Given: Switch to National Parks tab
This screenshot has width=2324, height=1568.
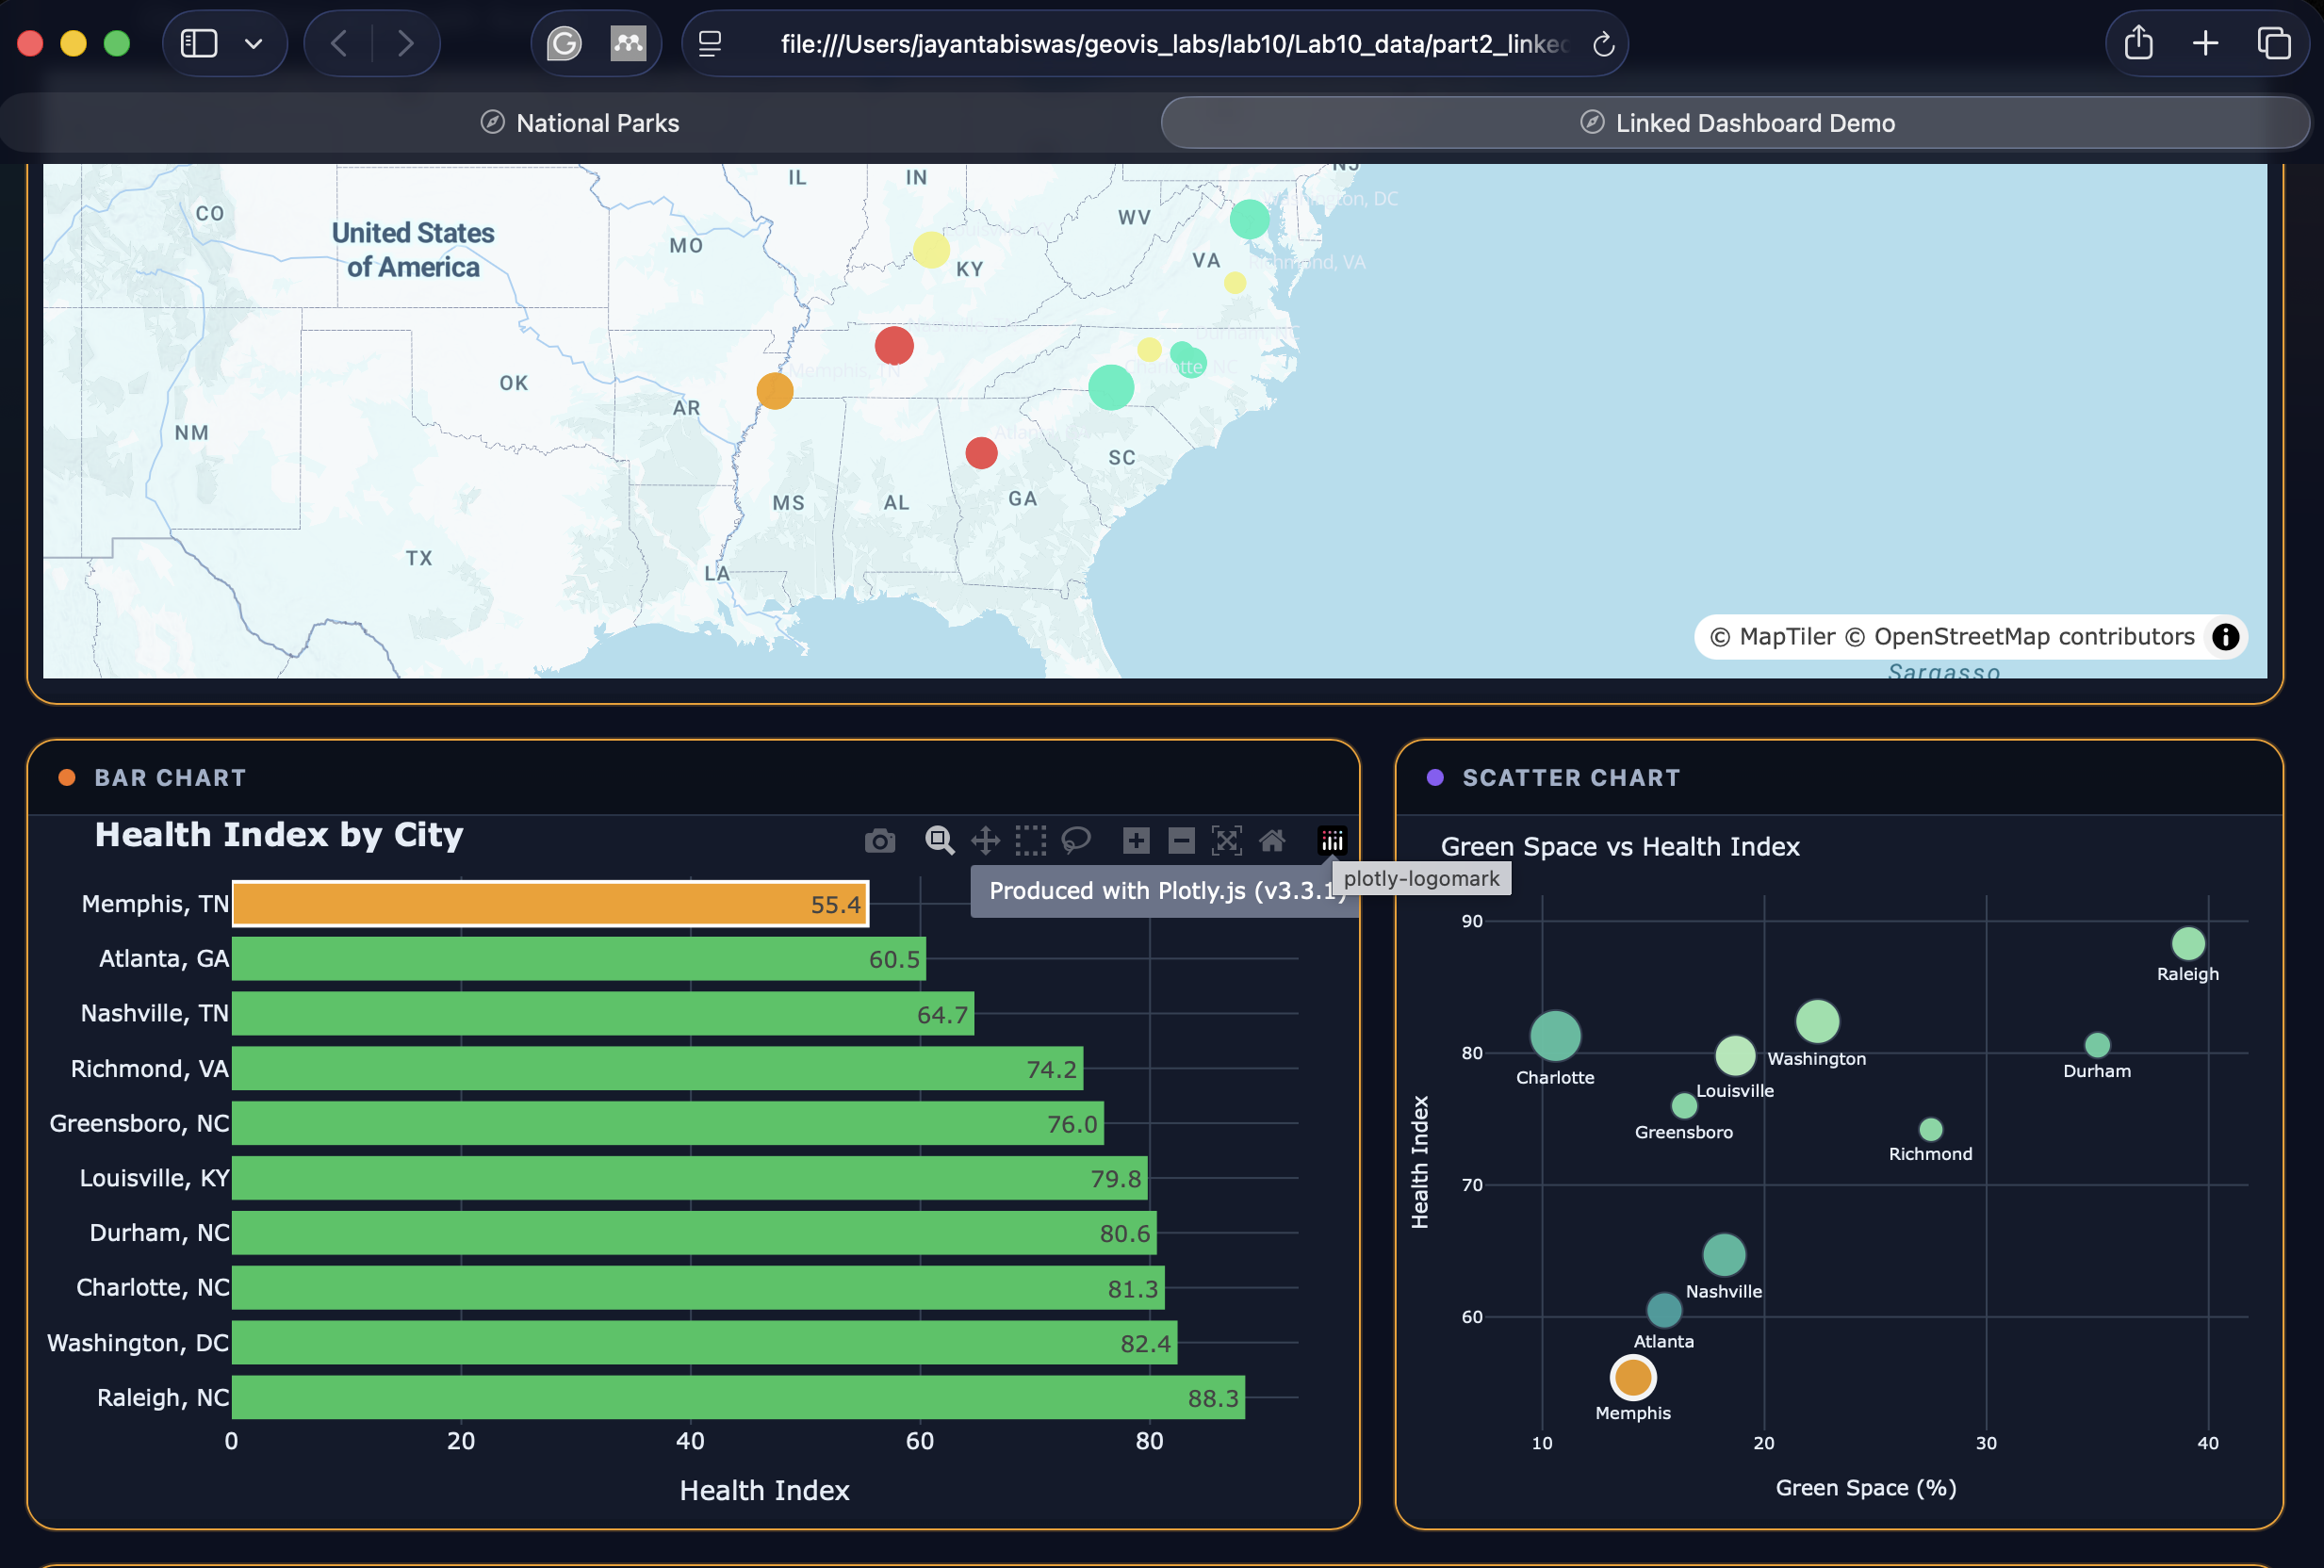Looking at the screenshot, I should click(580, 123).
